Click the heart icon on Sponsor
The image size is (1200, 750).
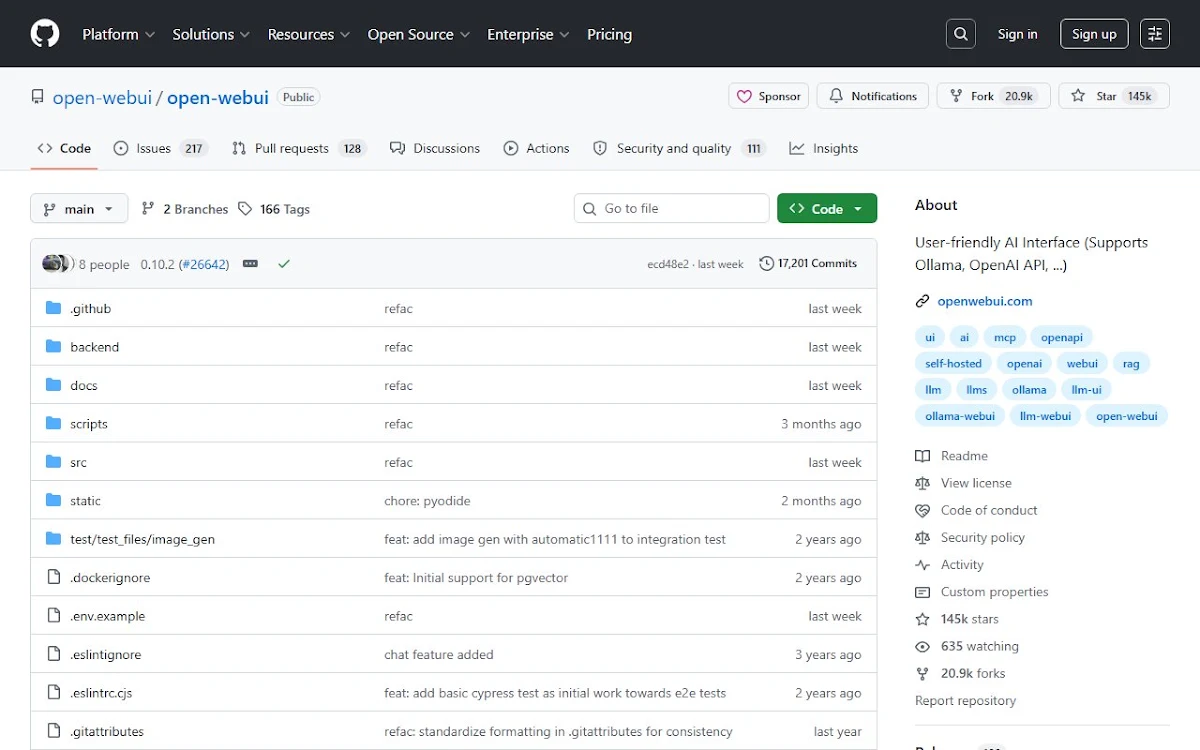point(744,96)
